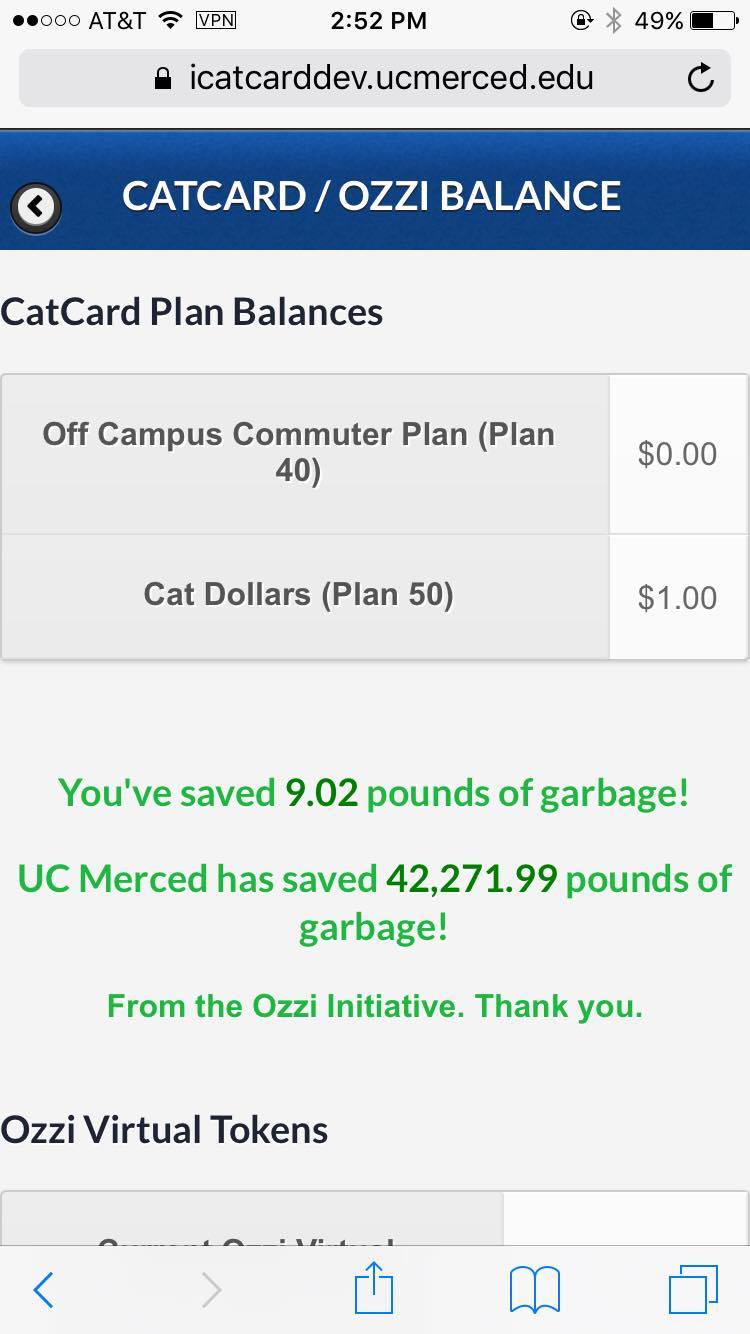Screen dimensions: 750x1334
Task: Tap the Wi-Fi signal icon
Action: (x=171, y=20)
